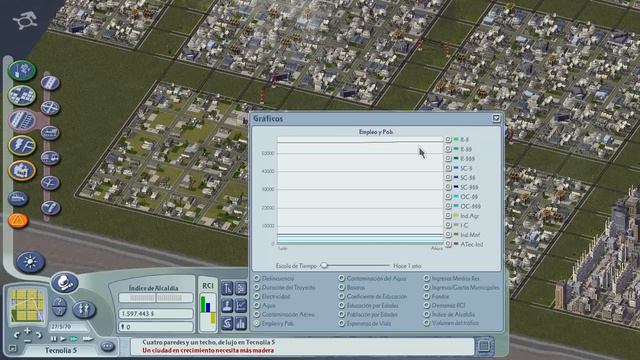This screenshot has width=640, height=360.
Task: Click the Escala de Tiempo slider handle
Action: tap(324, 266)
